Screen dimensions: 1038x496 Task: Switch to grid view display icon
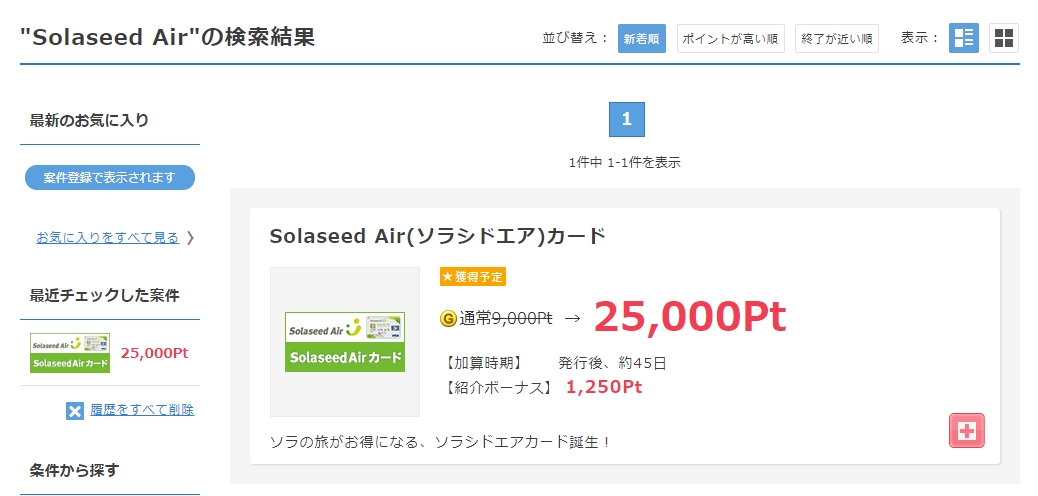click(x=1004, y=38)
